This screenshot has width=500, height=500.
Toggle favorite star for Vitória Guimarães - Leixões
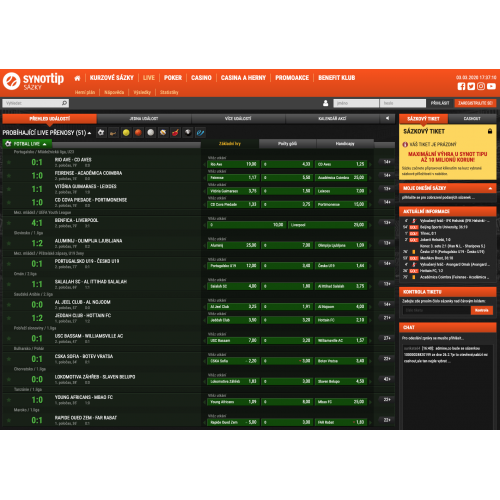click(9, 189)
